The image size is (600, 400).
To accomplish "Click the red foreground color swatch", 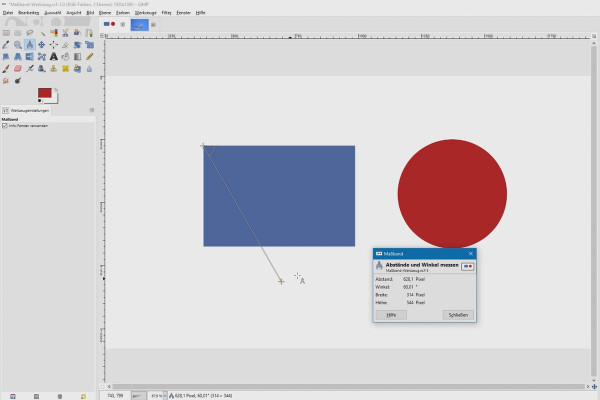I will point(44,93).
